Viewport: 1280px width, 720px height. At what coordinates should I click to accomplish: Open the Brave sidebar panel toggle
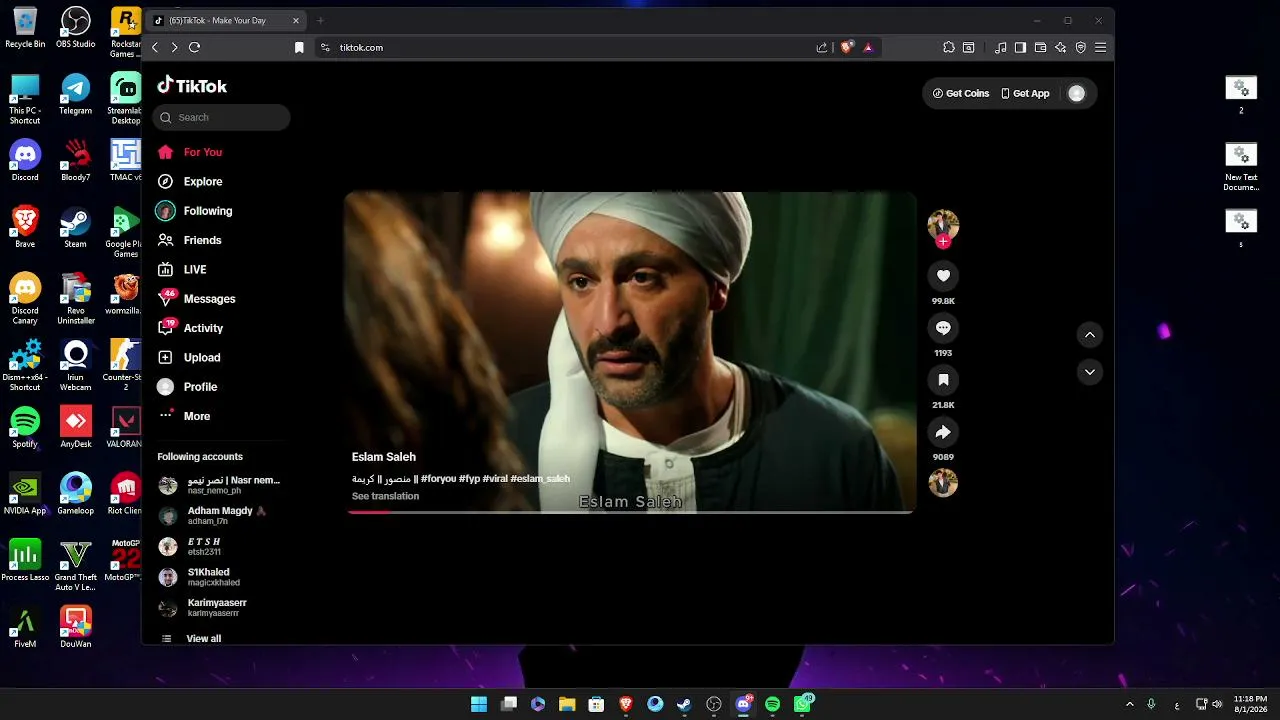click(1020, 47)
